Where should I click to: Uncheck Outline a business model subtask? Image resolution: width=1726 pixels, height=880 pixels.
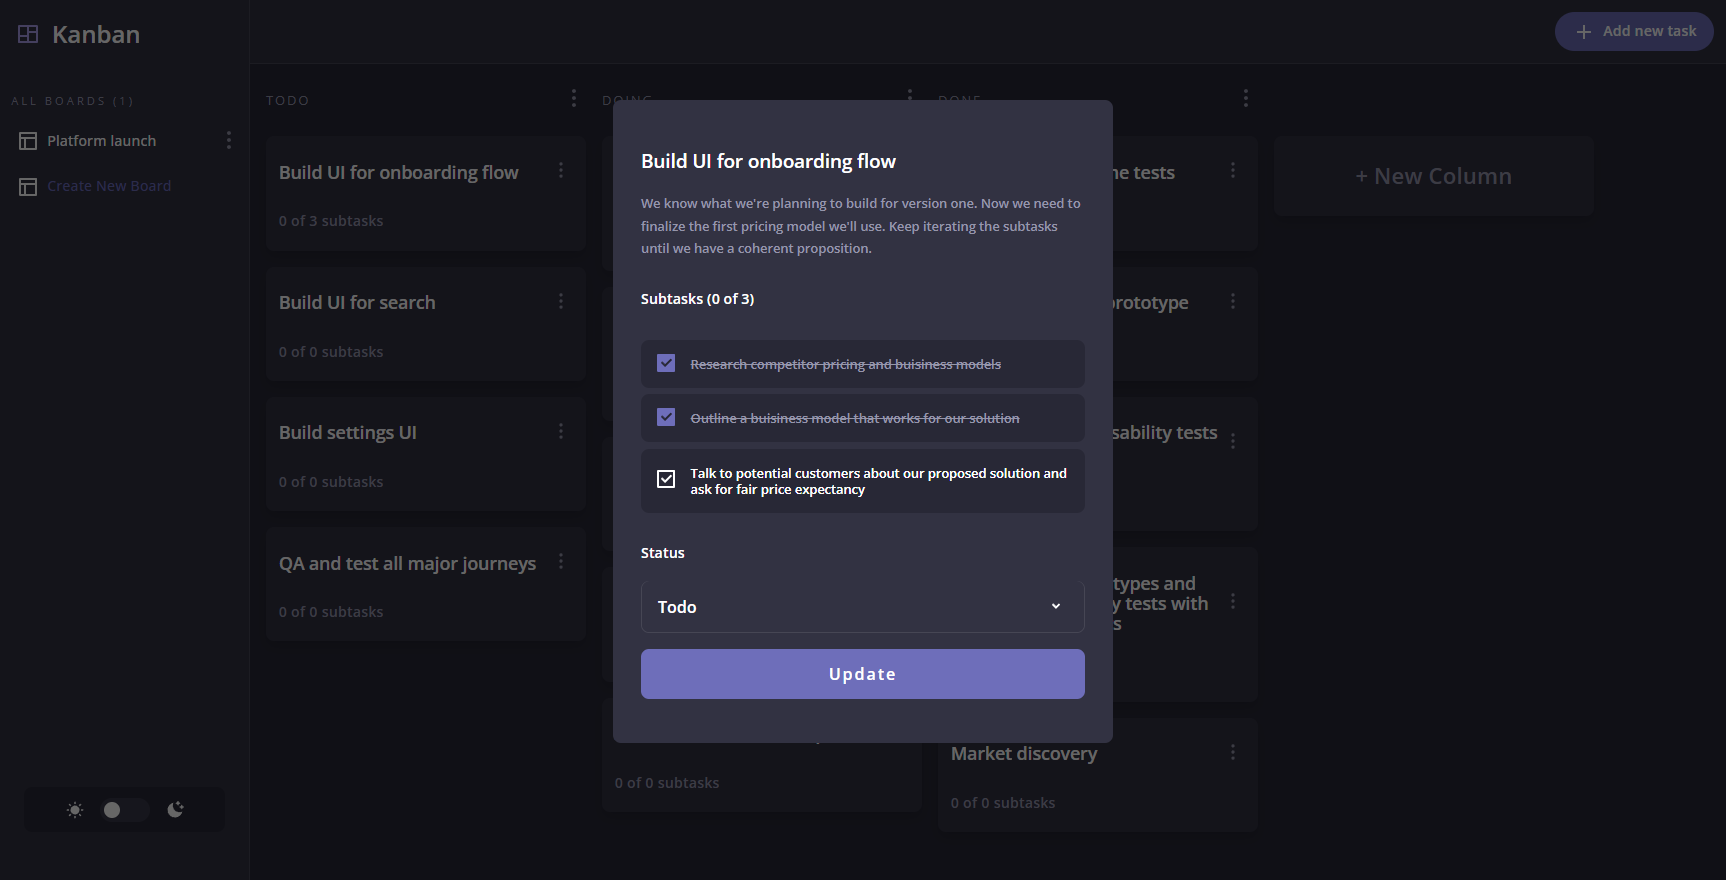point(666,417)
